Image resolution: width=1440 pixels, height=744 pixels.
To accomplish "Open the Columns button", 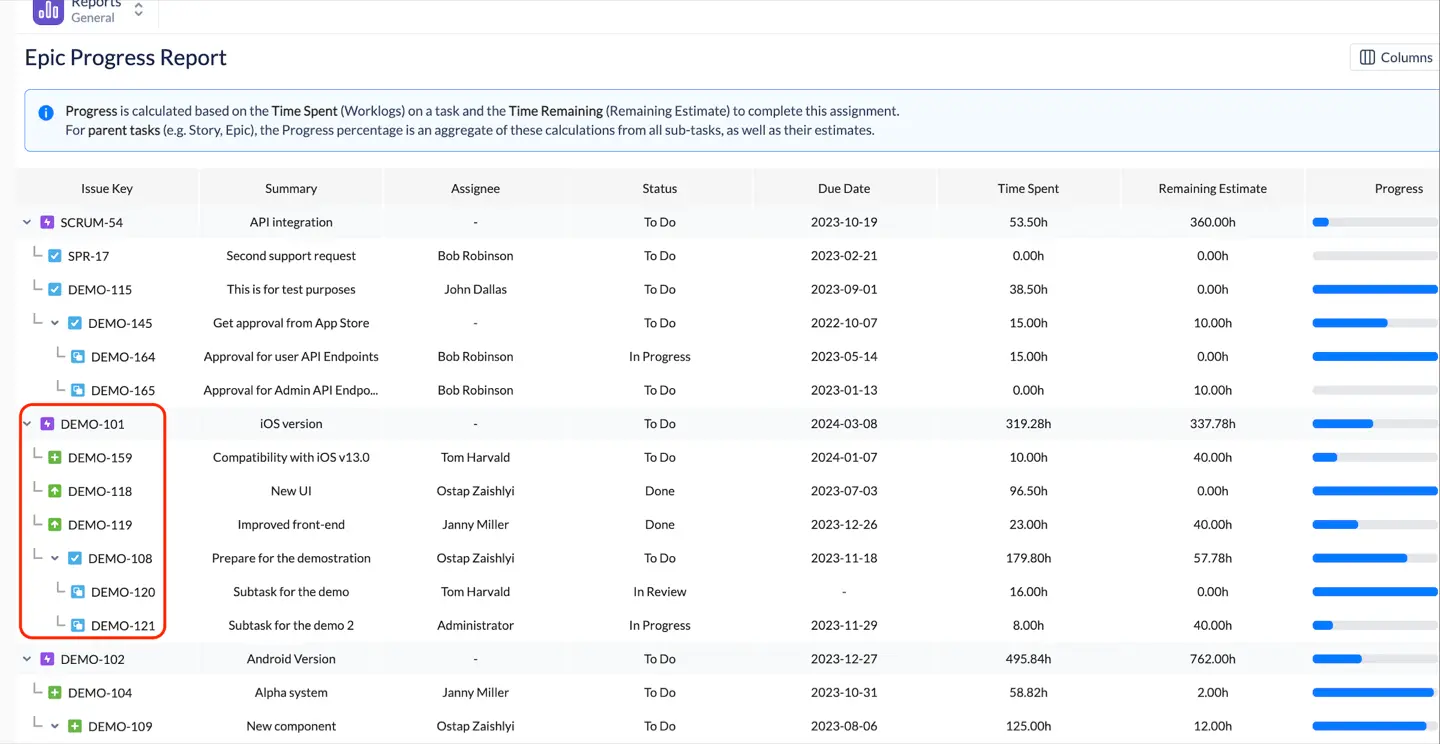I will coord(1396,58).
